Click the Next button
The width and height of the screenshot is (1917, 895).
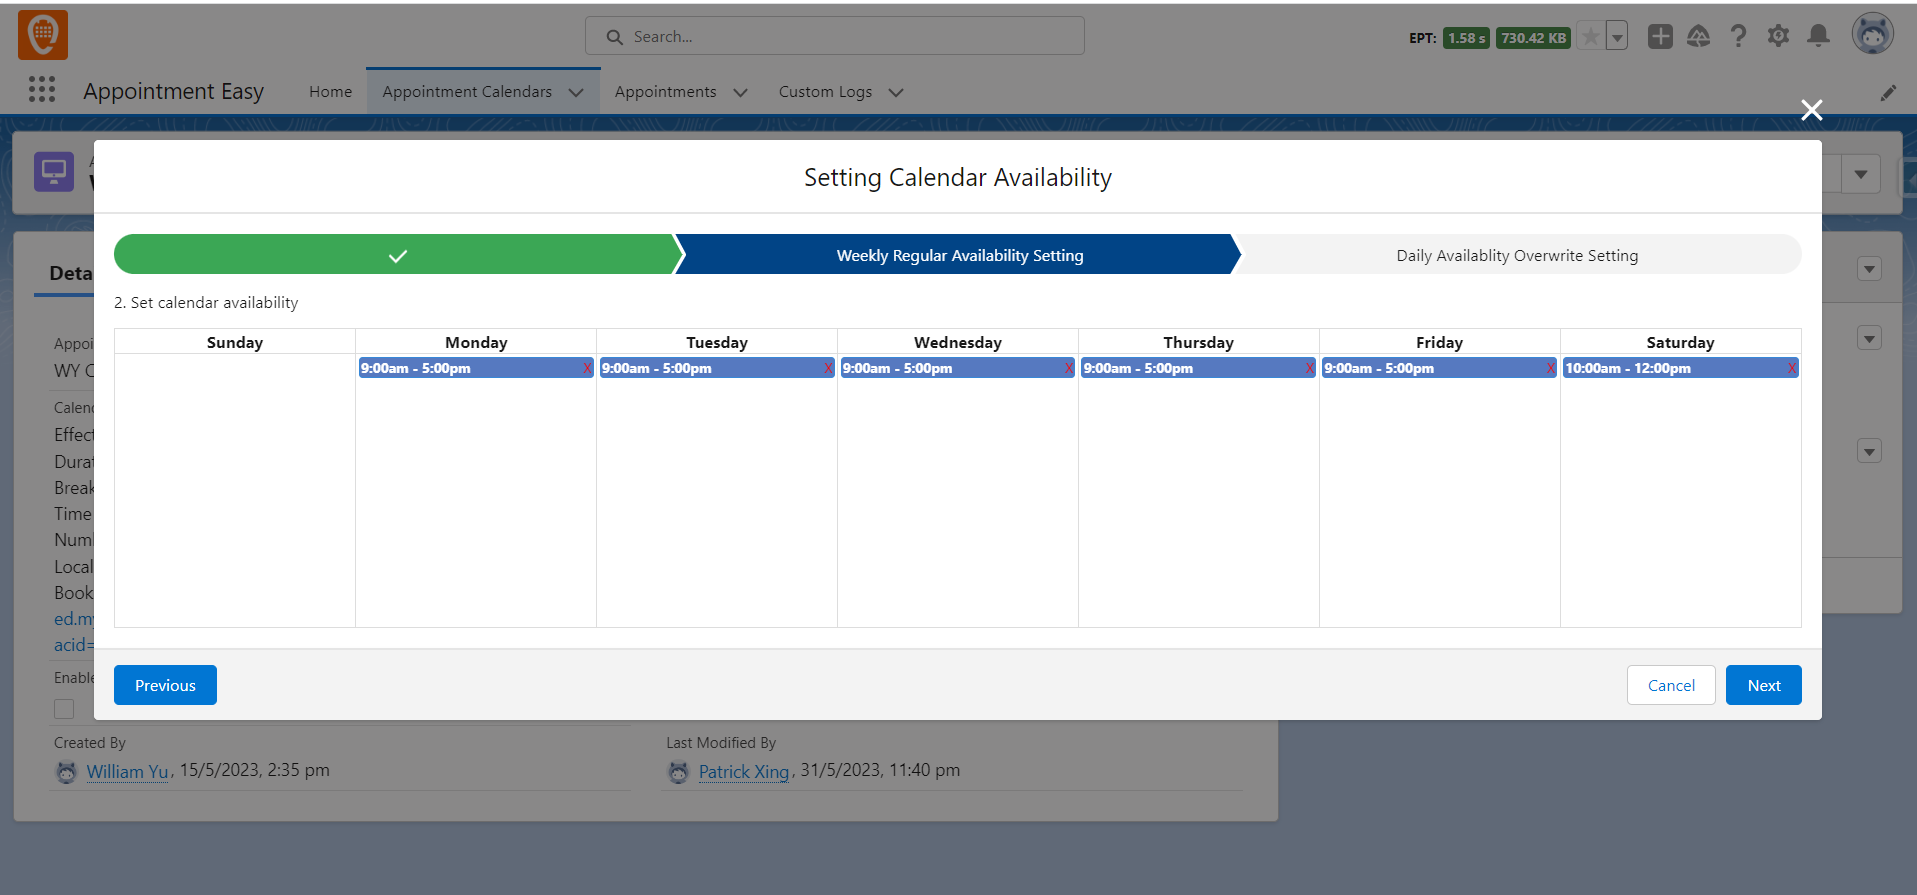coord(1763,685)
